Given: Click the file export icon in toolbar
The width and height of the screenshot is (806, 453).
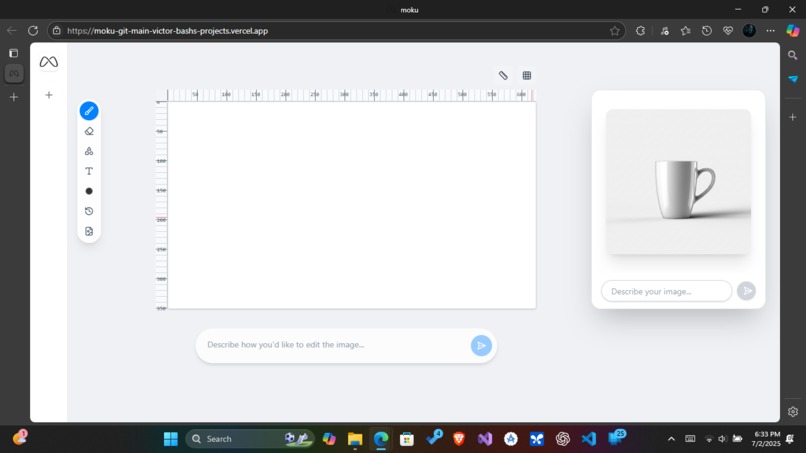Looking at the screenshot, I should (89, 231).
